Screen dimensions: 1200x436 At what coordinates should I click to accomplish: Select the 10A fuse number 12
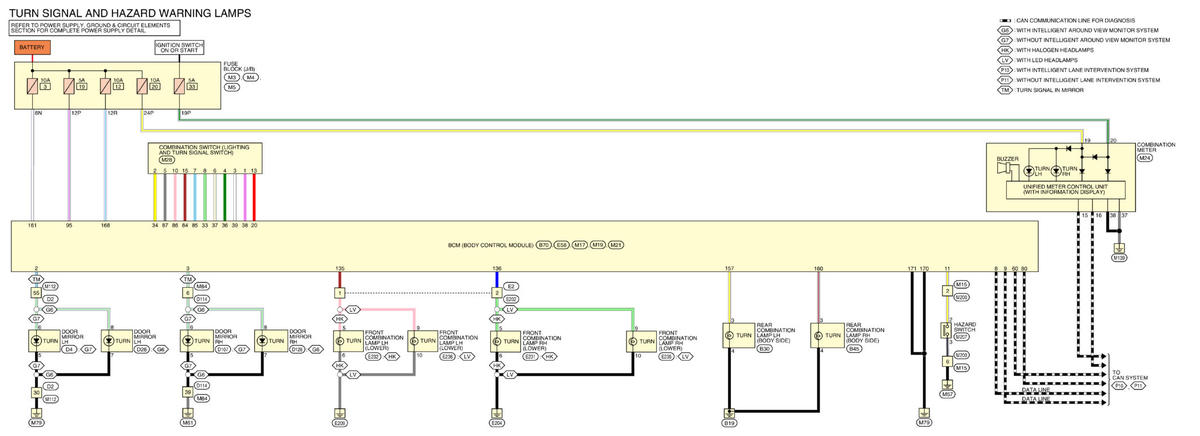tap(106, 86)
